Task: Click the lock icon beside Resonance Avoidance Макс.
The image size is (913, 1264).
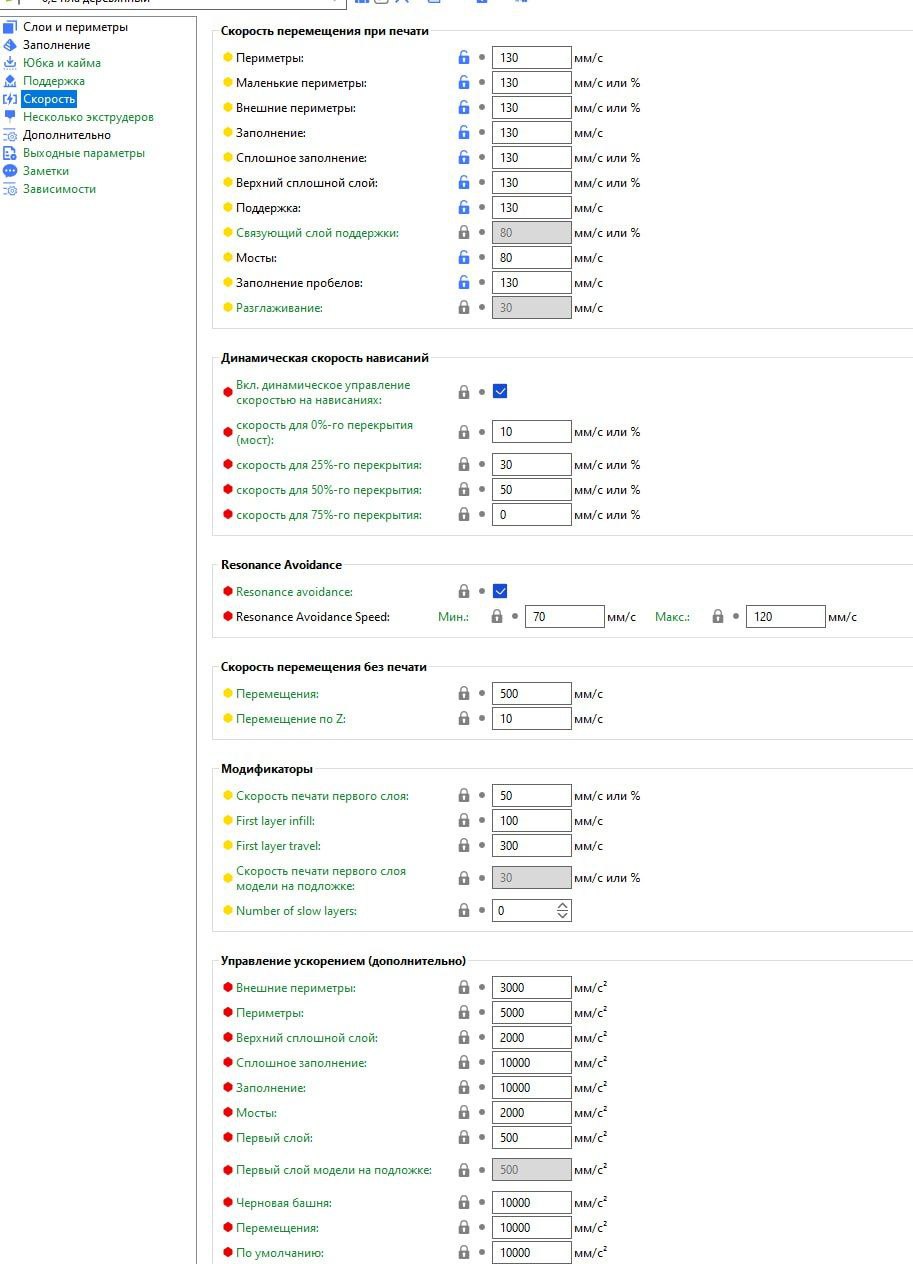Action: (x=718, y=616)
